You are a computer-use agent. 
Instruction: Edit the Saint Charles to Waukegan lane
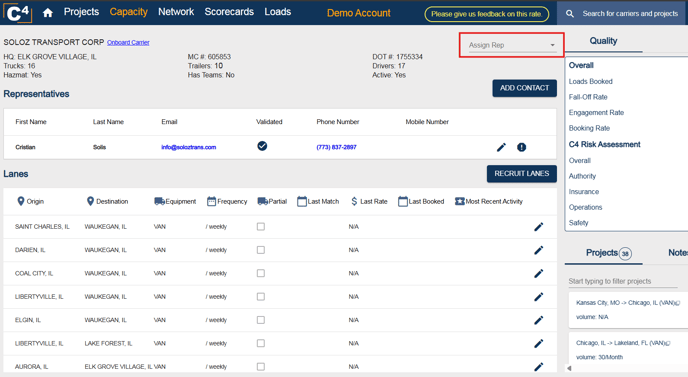538,226
